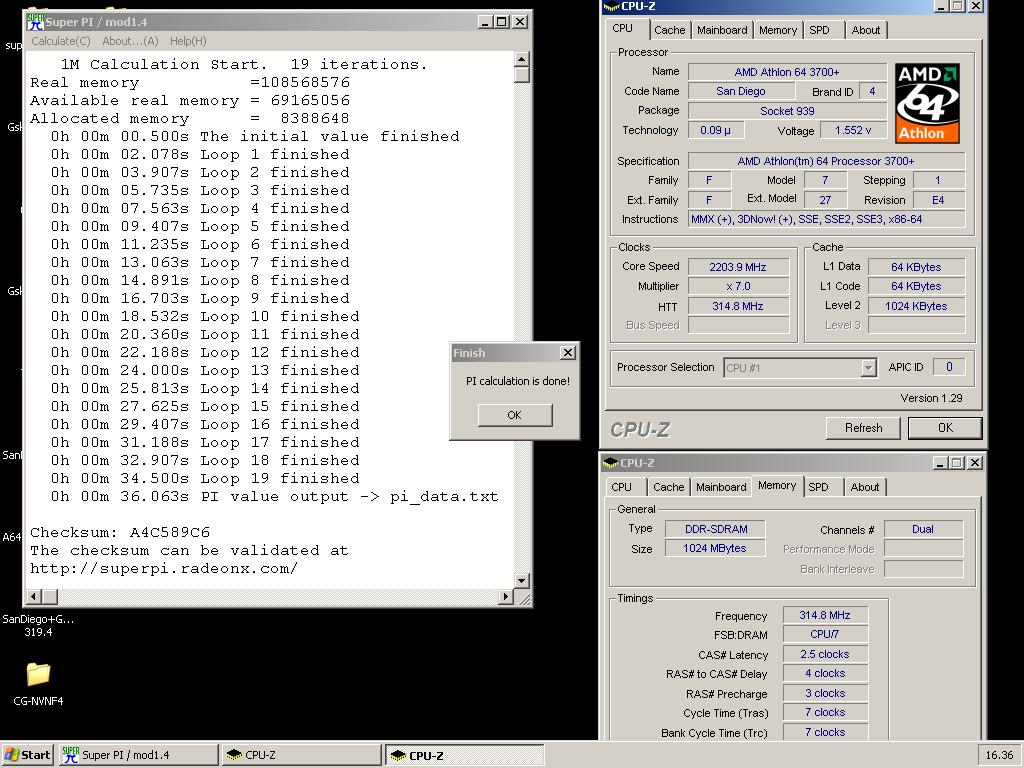Click the upper CPU-Z window title icon
Image resolution: width=1024 pixels, height=768 pixels.
click(x=611, y=7)
